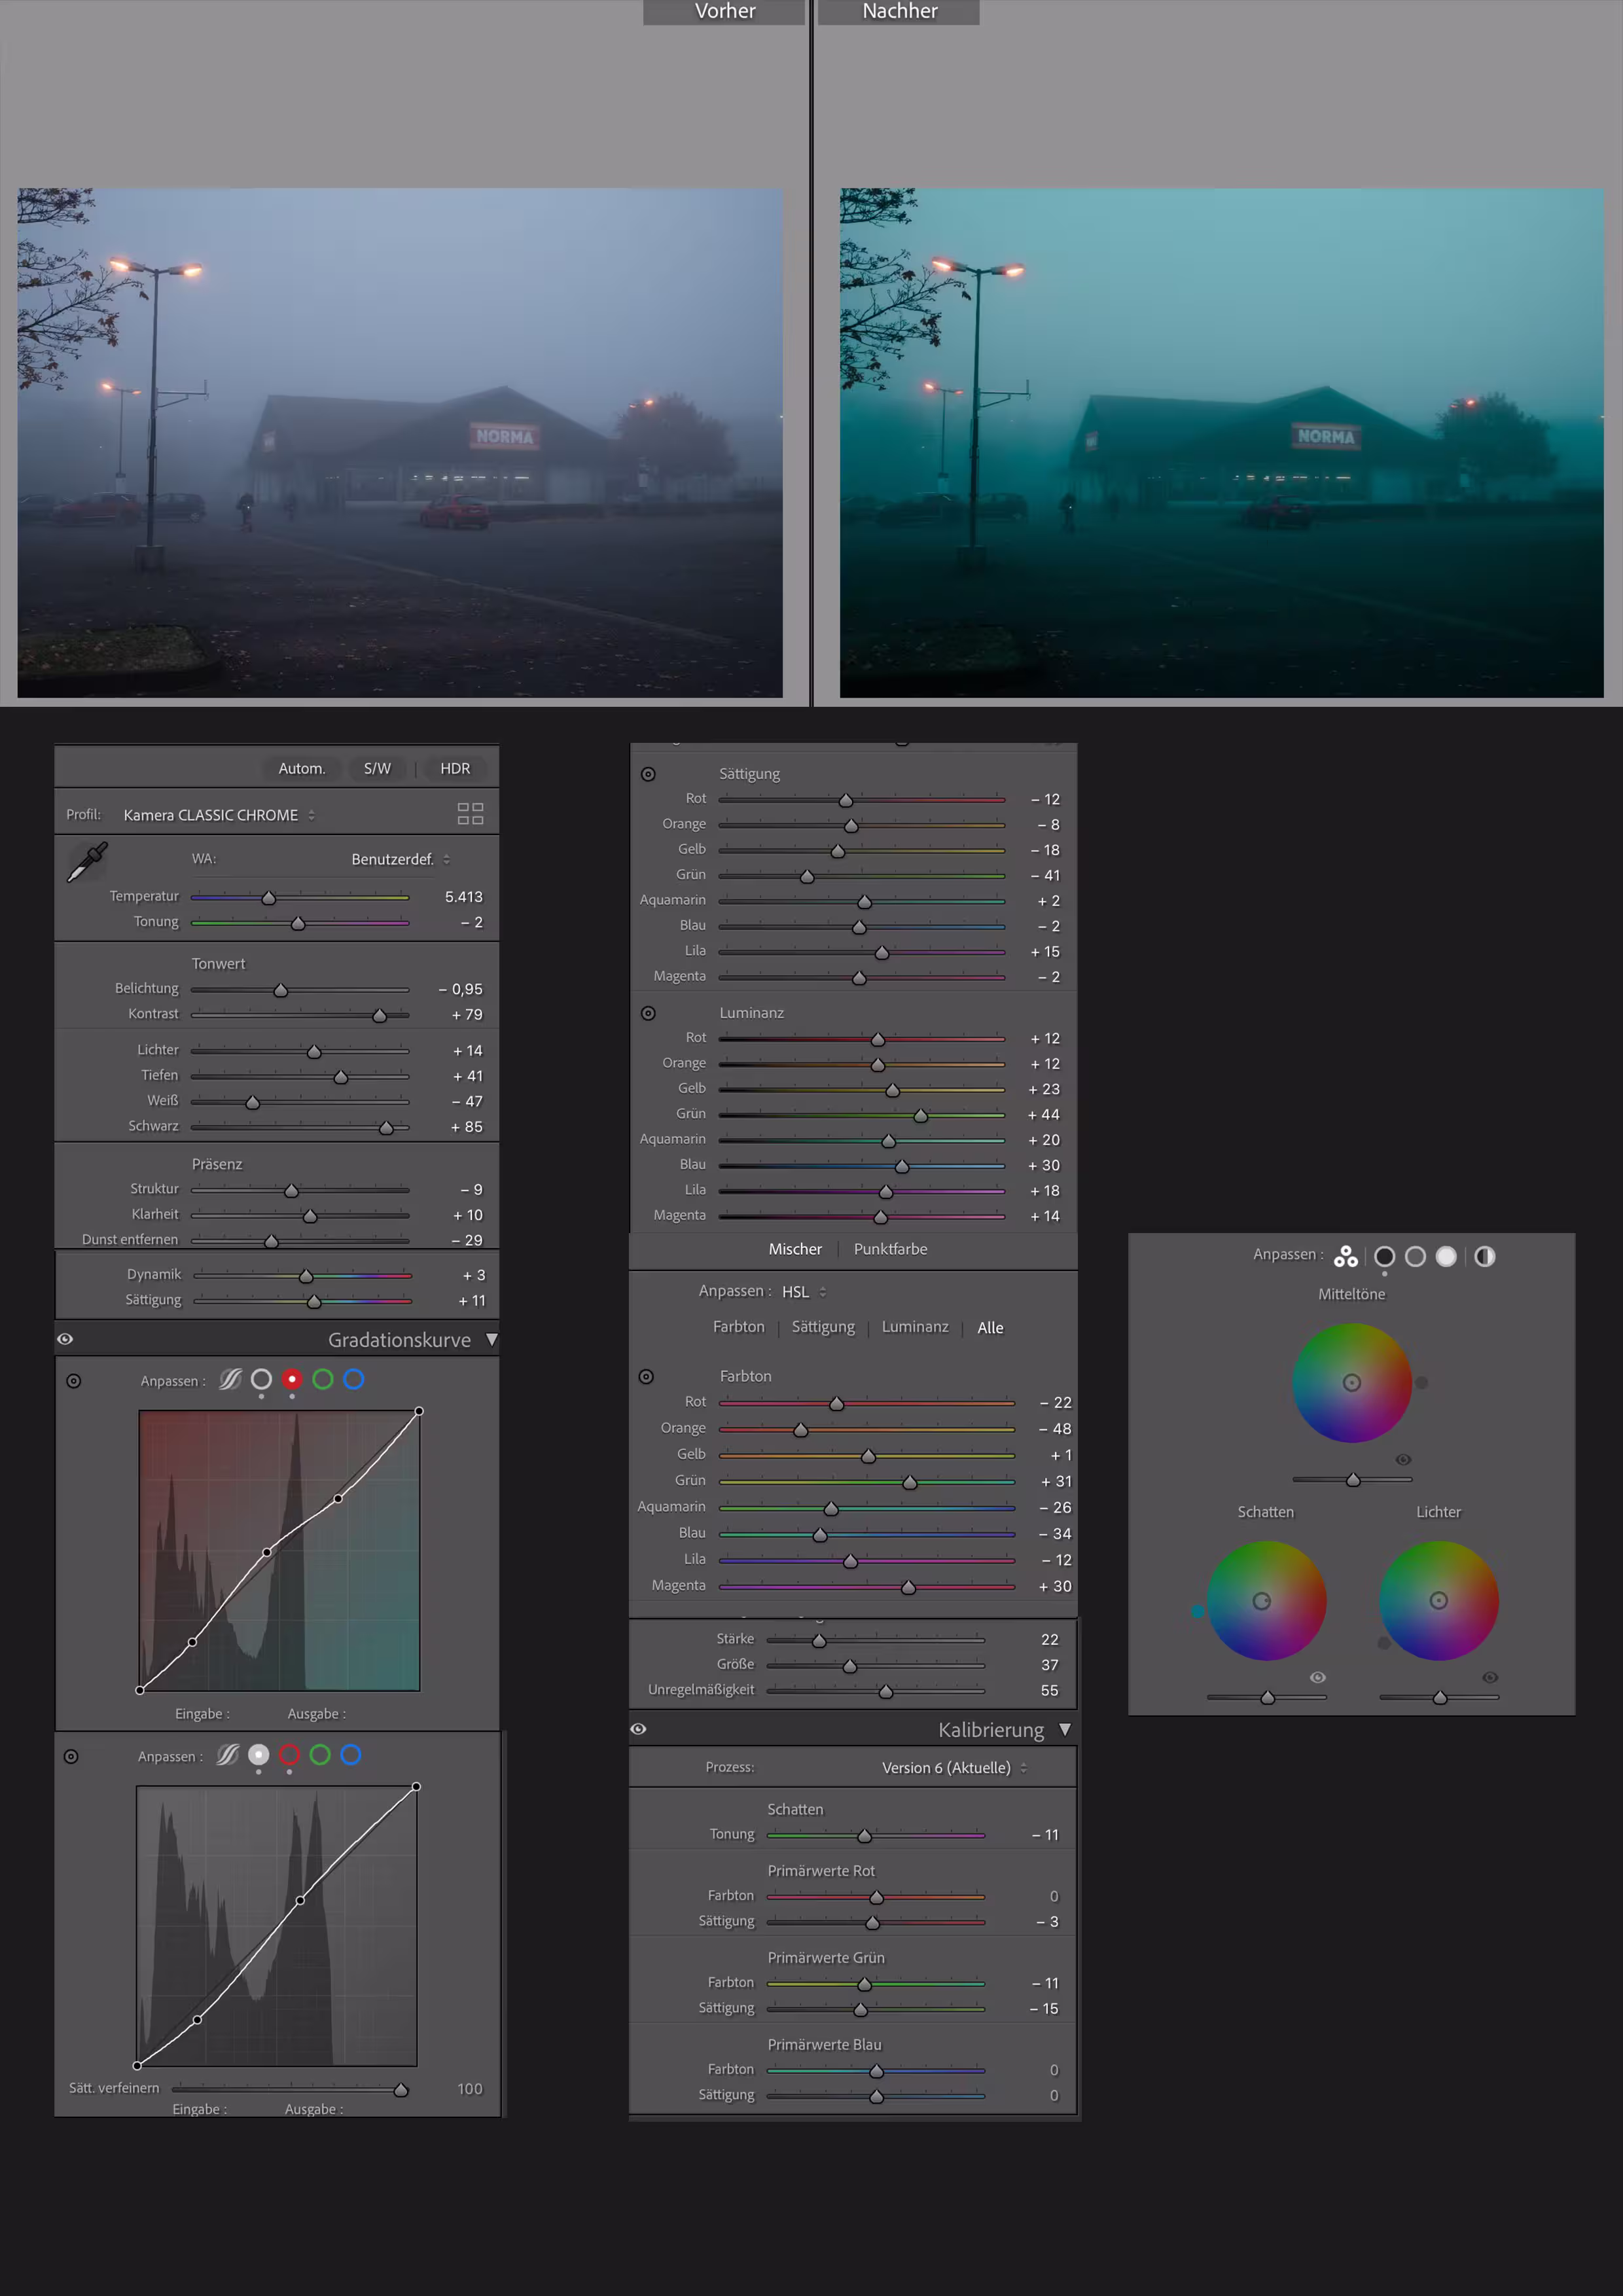
Task: Click the target adjustment tool beside Sättigung
Action: pyautogui.click(x=648, y=774)
